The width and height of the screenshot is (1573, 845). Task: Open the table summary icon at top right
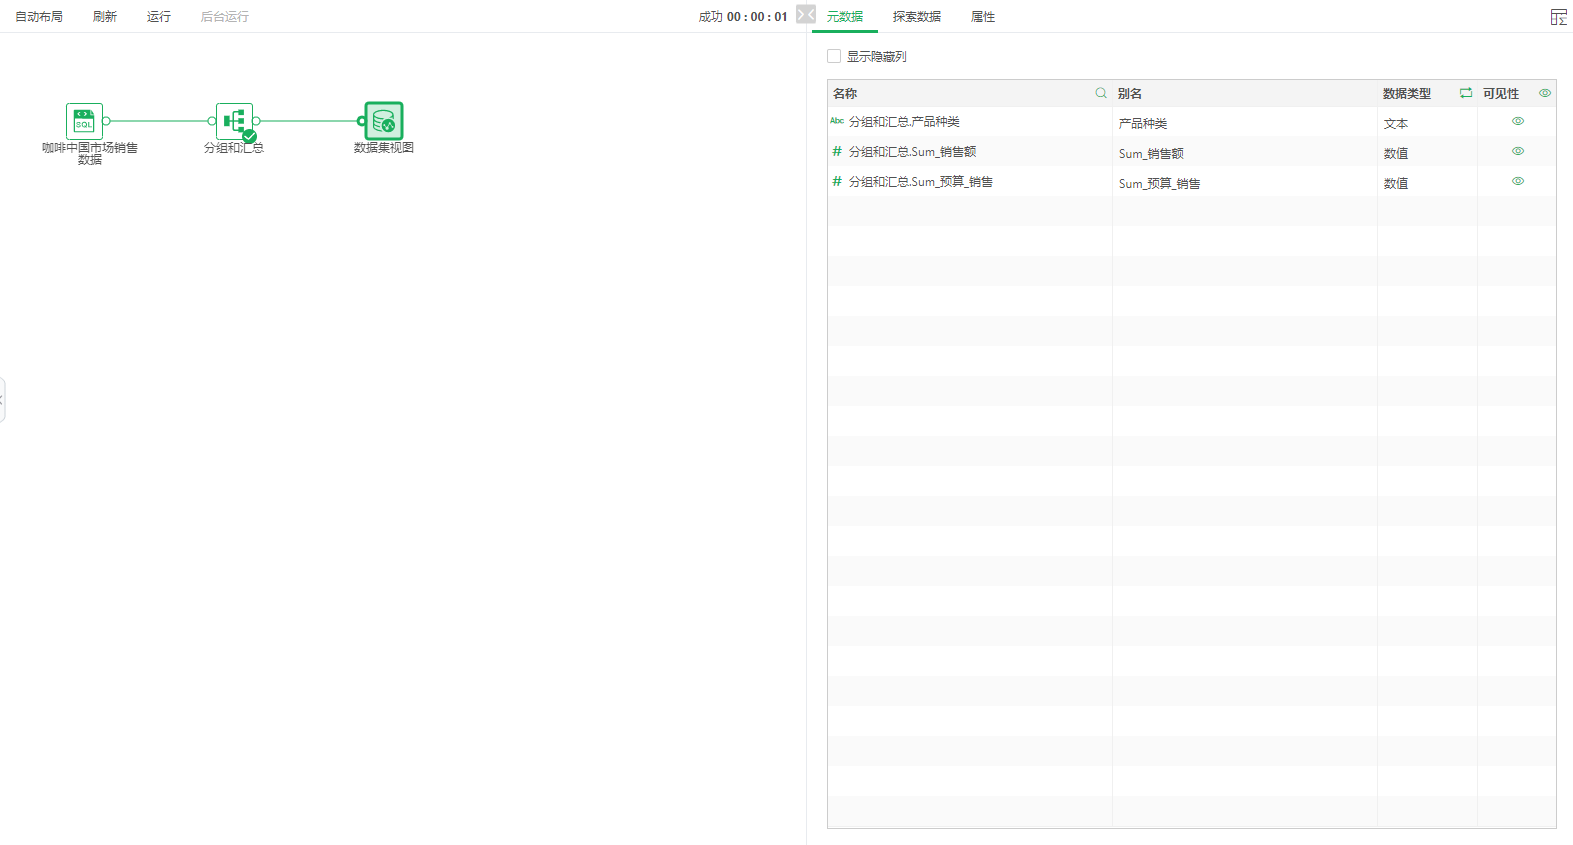tap(1558, 17)
